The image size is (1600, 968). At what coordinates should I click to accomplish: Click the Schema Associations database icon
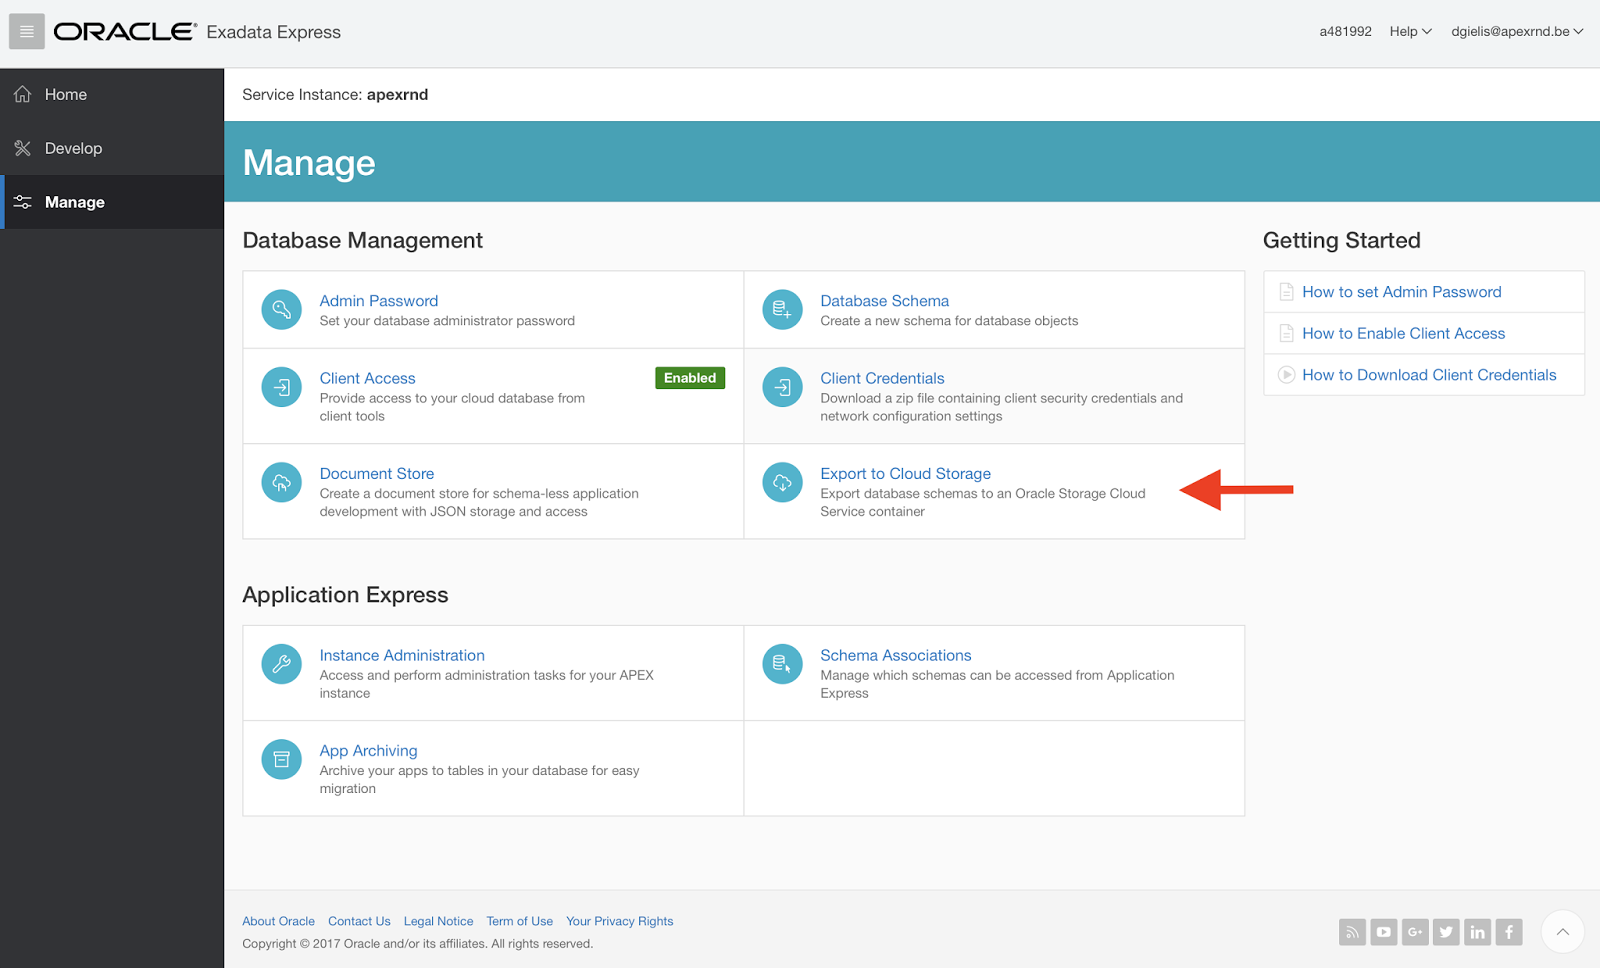(x=782, y=664)
